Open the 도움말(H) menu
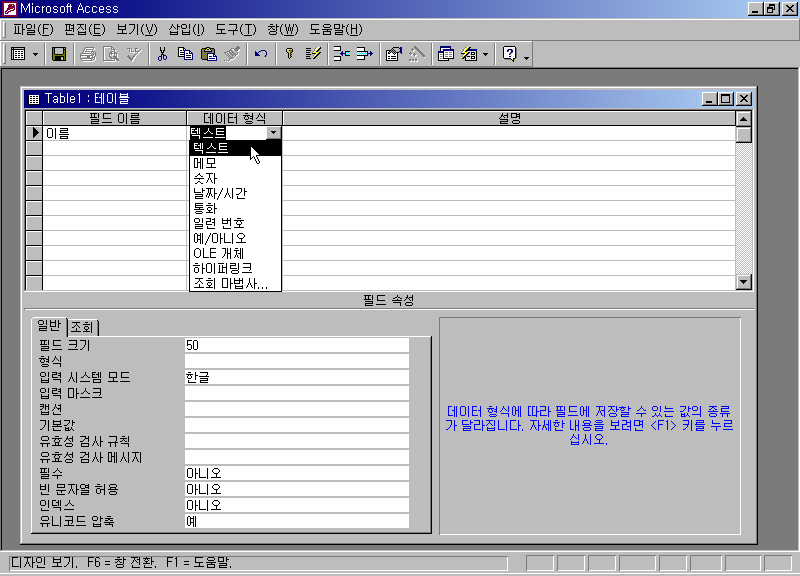800x576 pixels. coord(335,30)
